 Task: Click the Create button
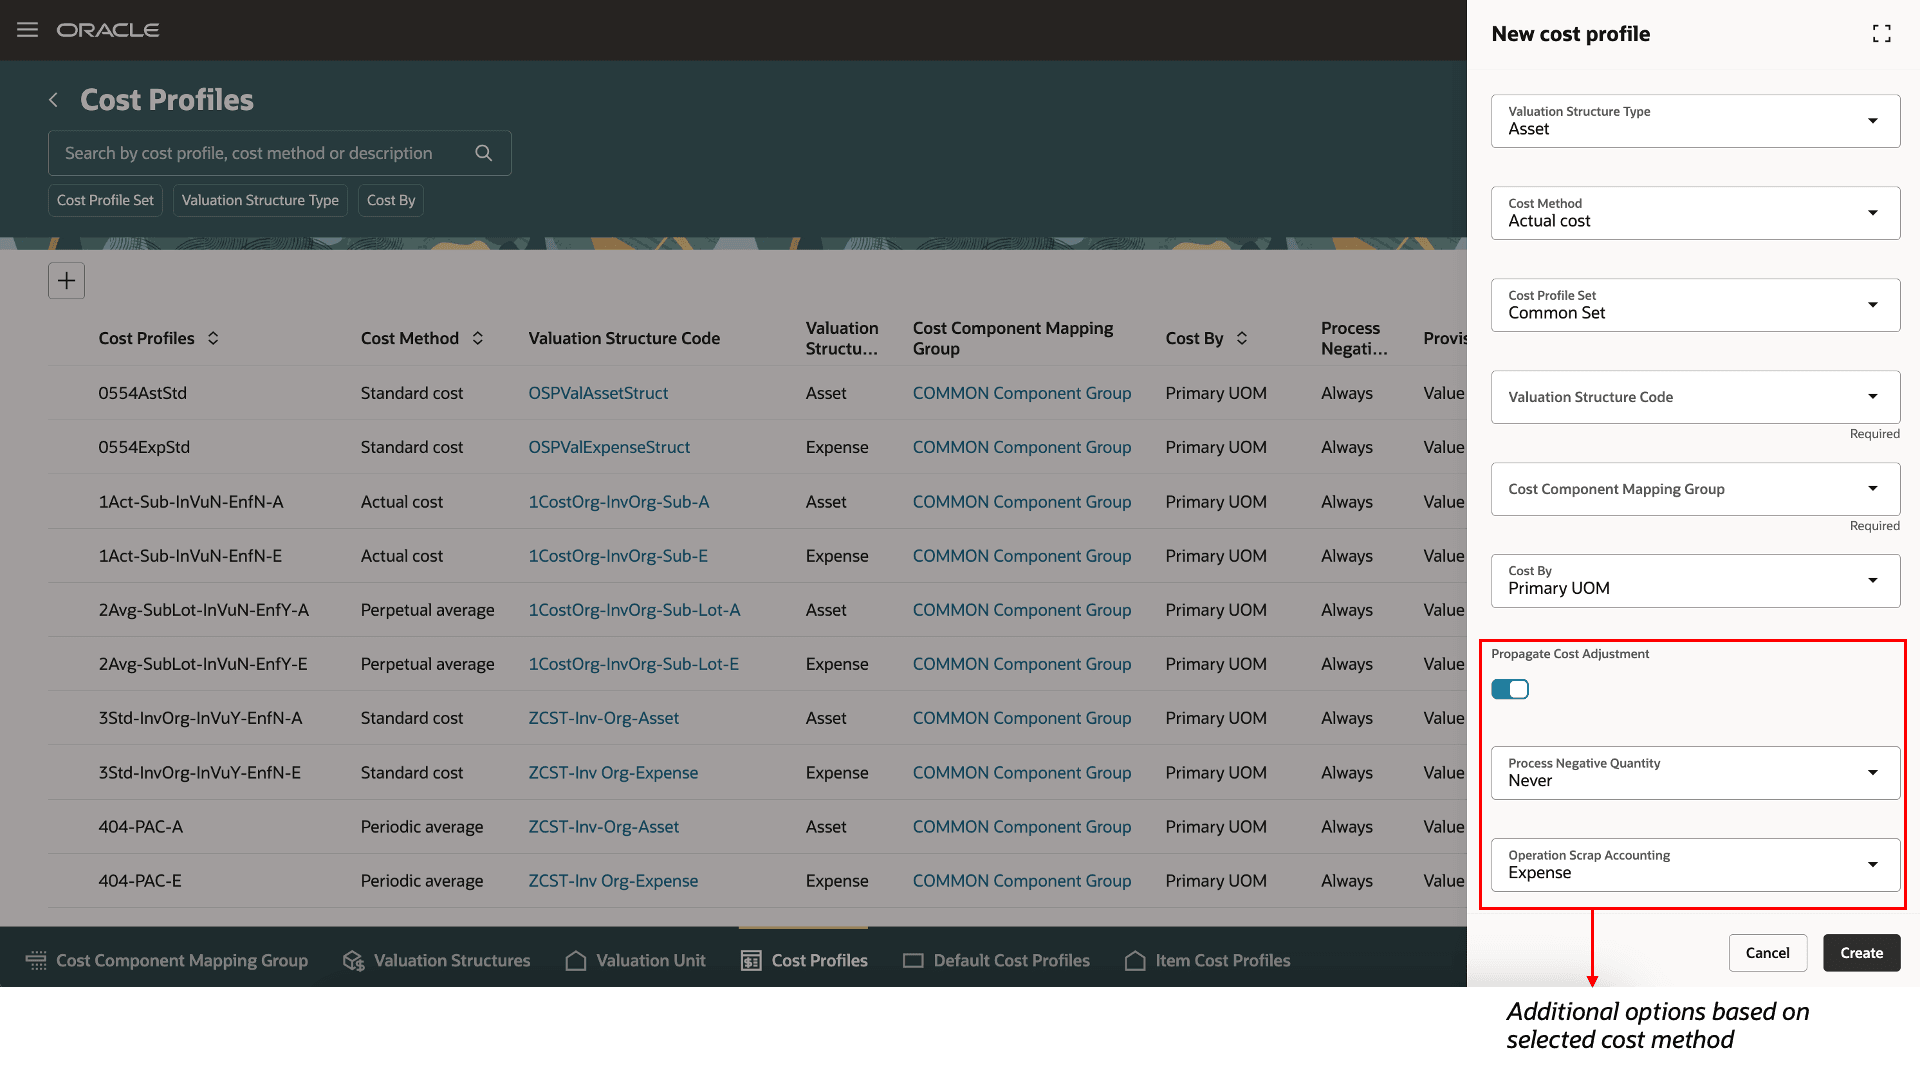[x=1861, y=953]
